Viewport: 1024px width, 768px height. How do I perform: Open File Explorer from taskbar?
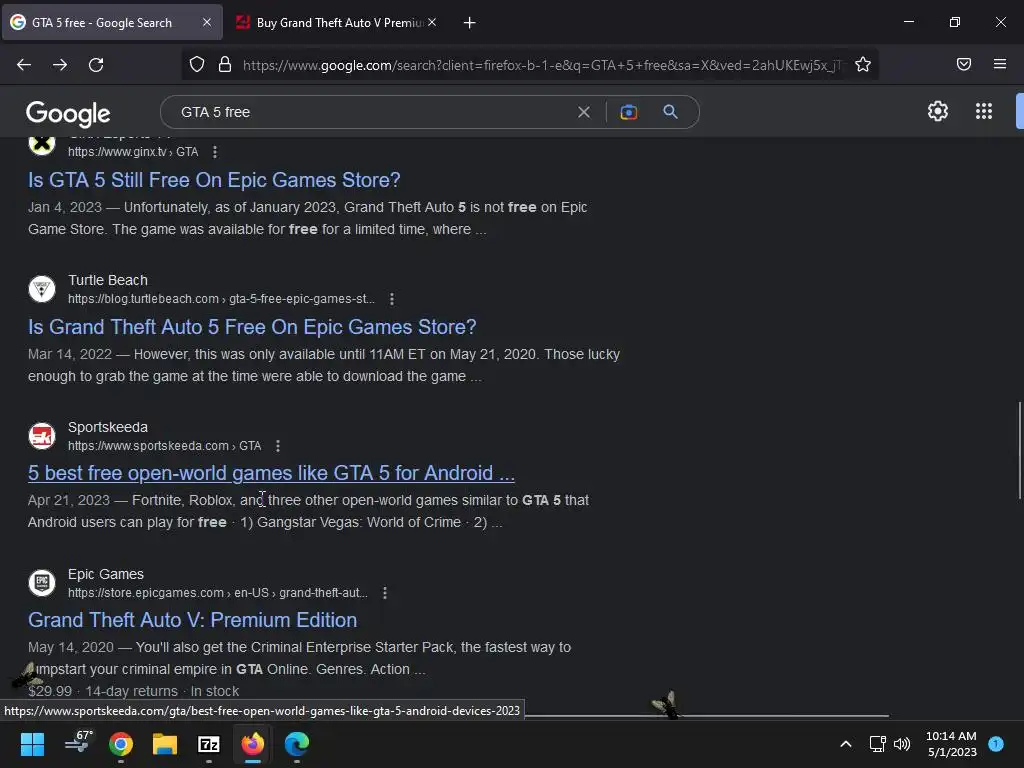[x=165, y=744]
